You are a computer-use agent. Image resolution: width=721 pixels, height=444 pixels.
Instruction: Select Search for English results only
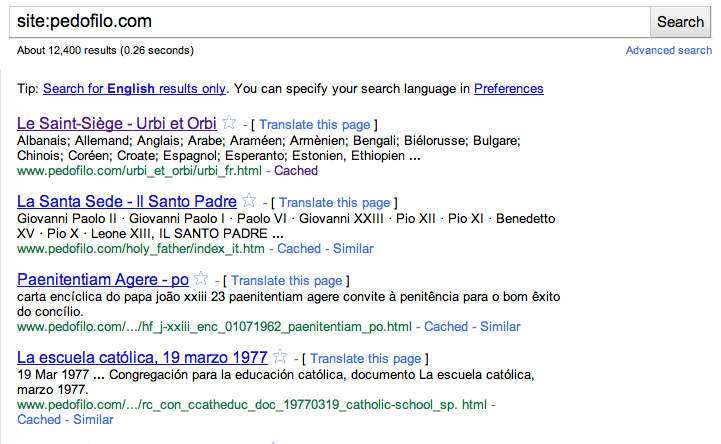click(134, 89)
